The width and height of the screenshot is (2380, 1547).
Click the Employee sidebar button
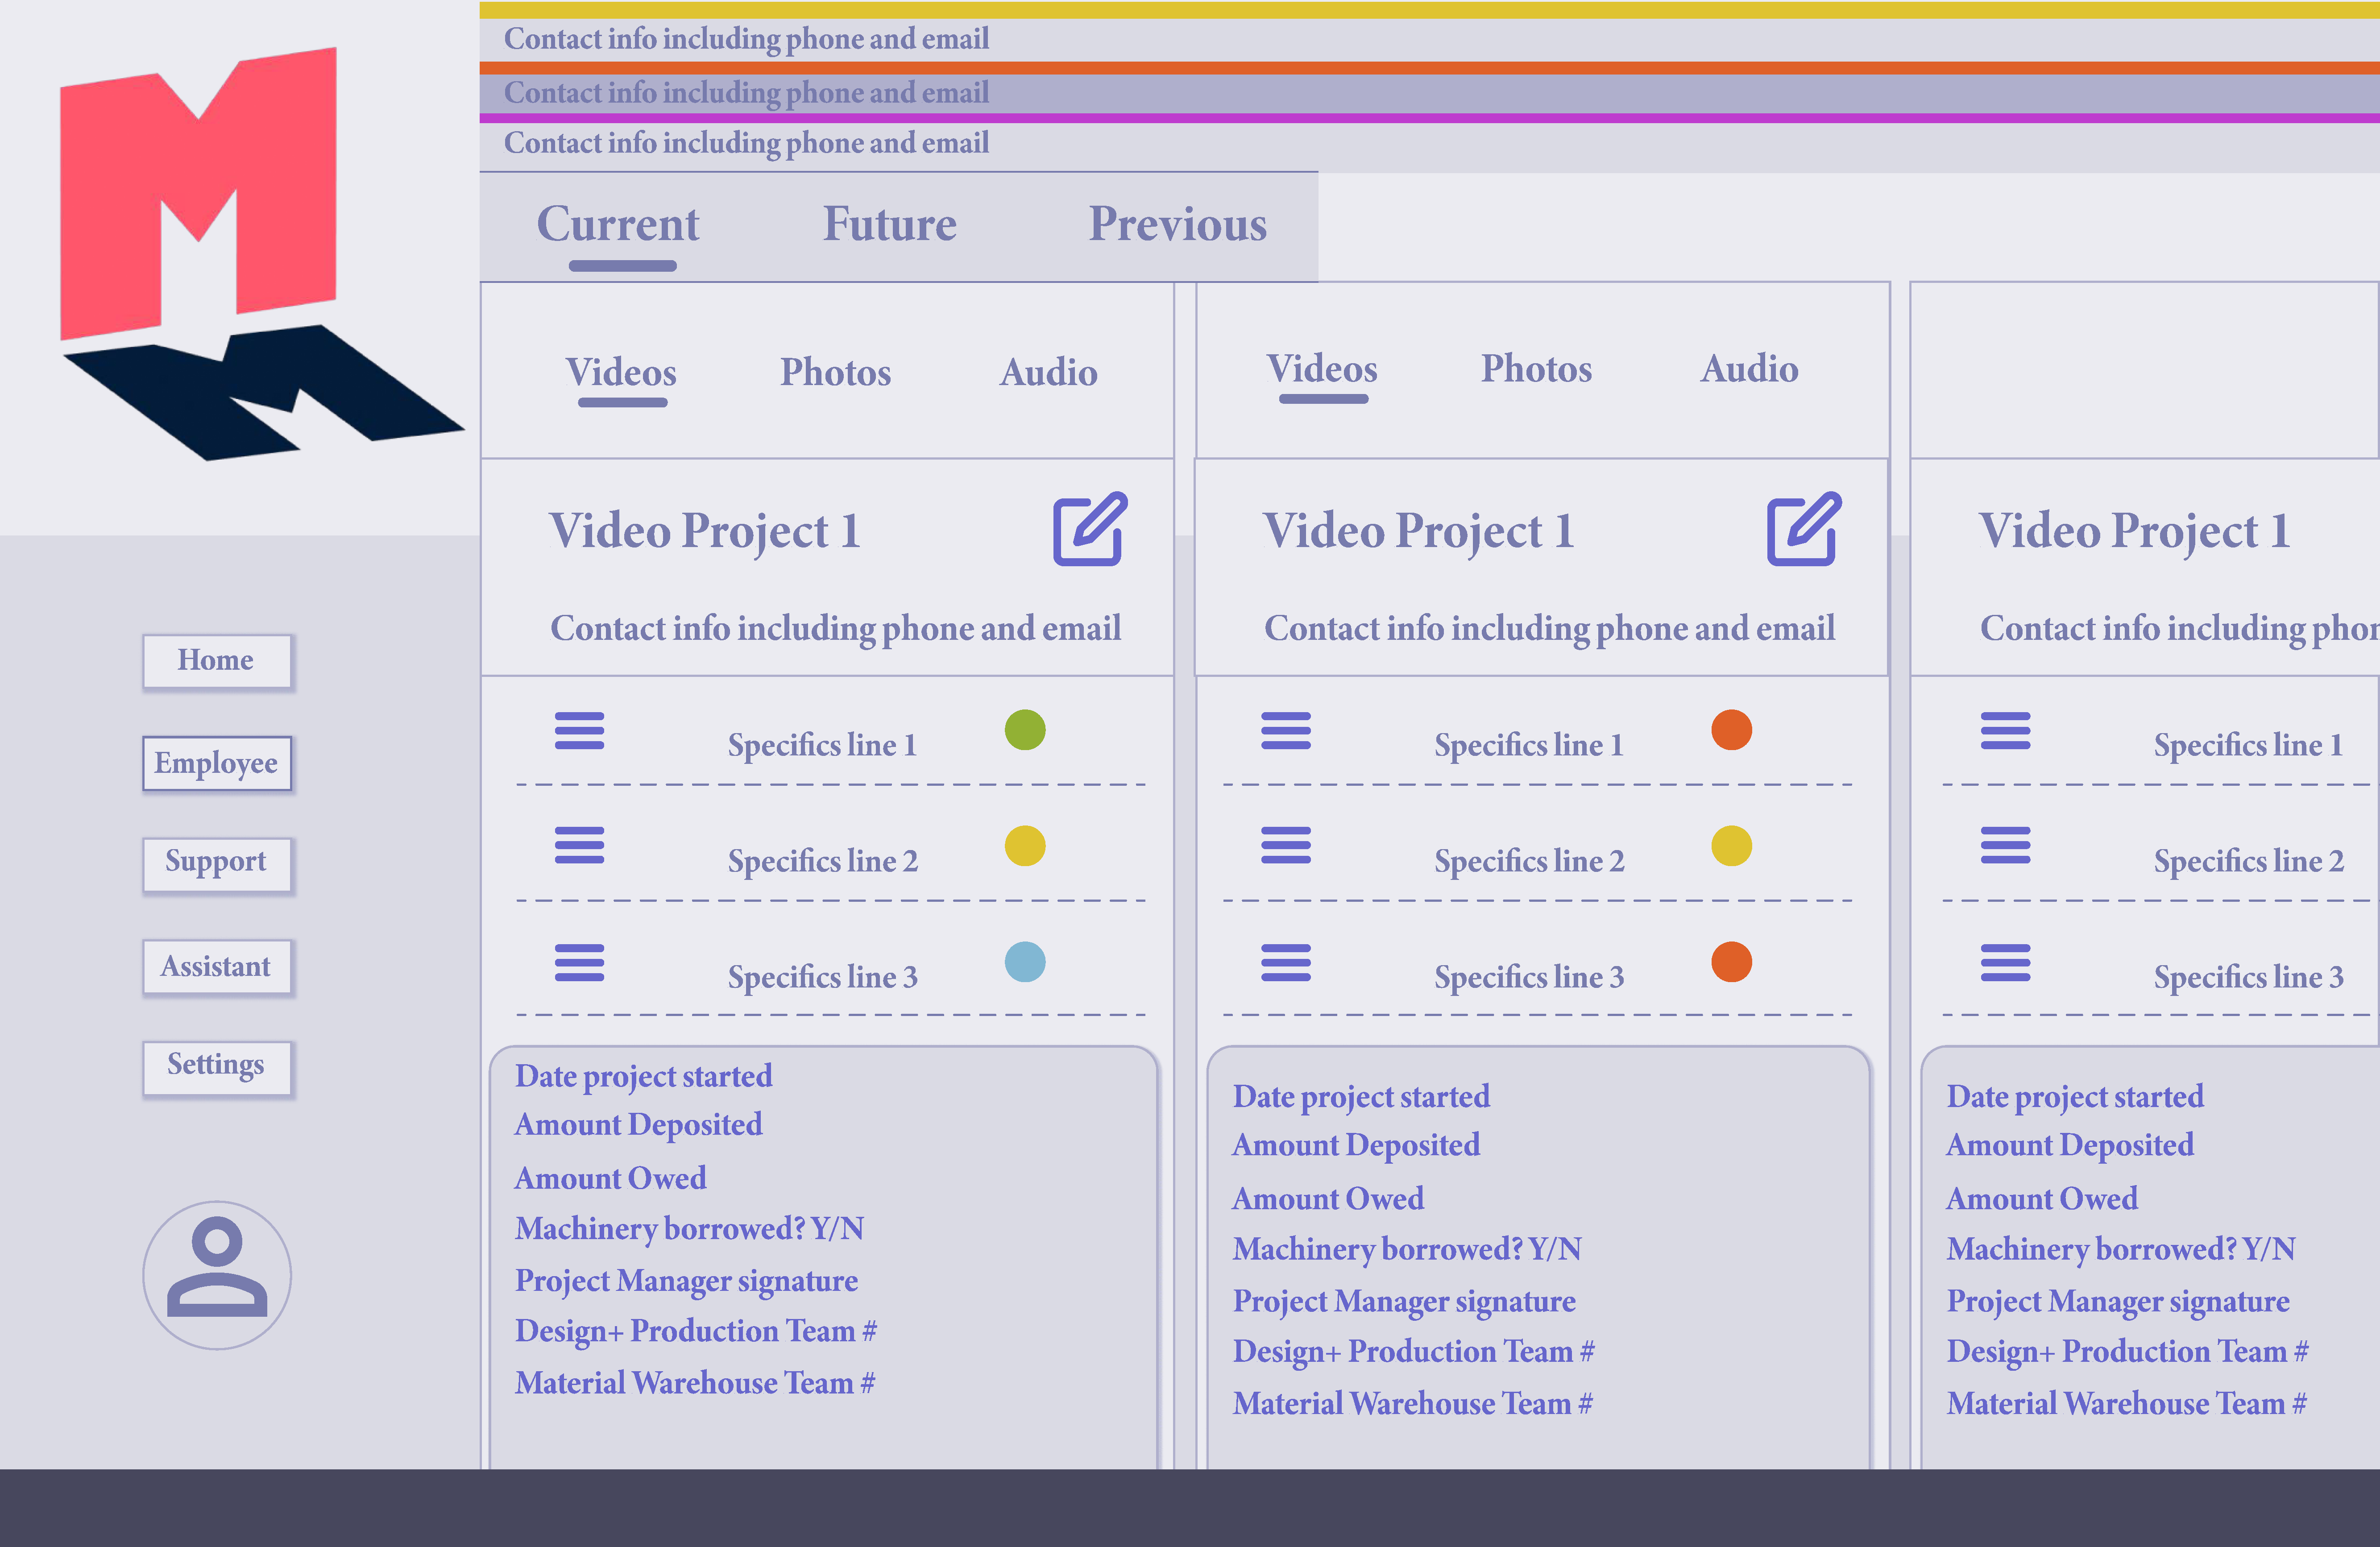[x=217, y=763]
